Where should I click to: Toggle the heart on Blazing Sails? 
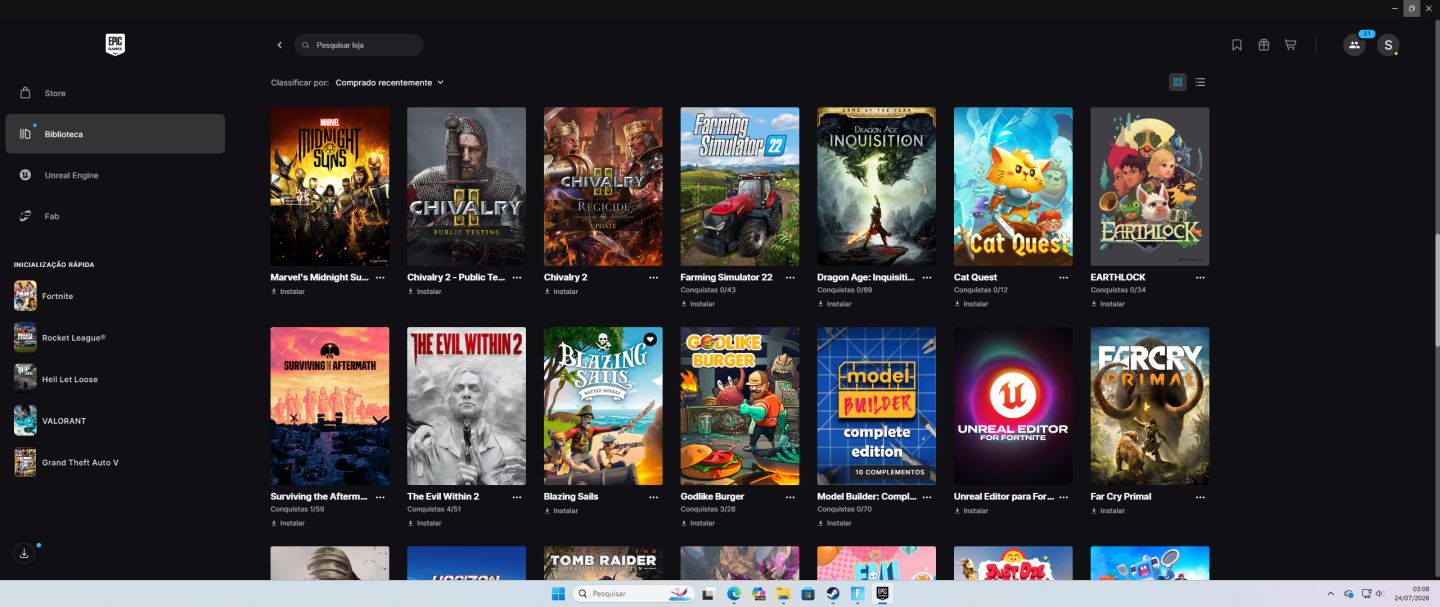pos(650,339)
